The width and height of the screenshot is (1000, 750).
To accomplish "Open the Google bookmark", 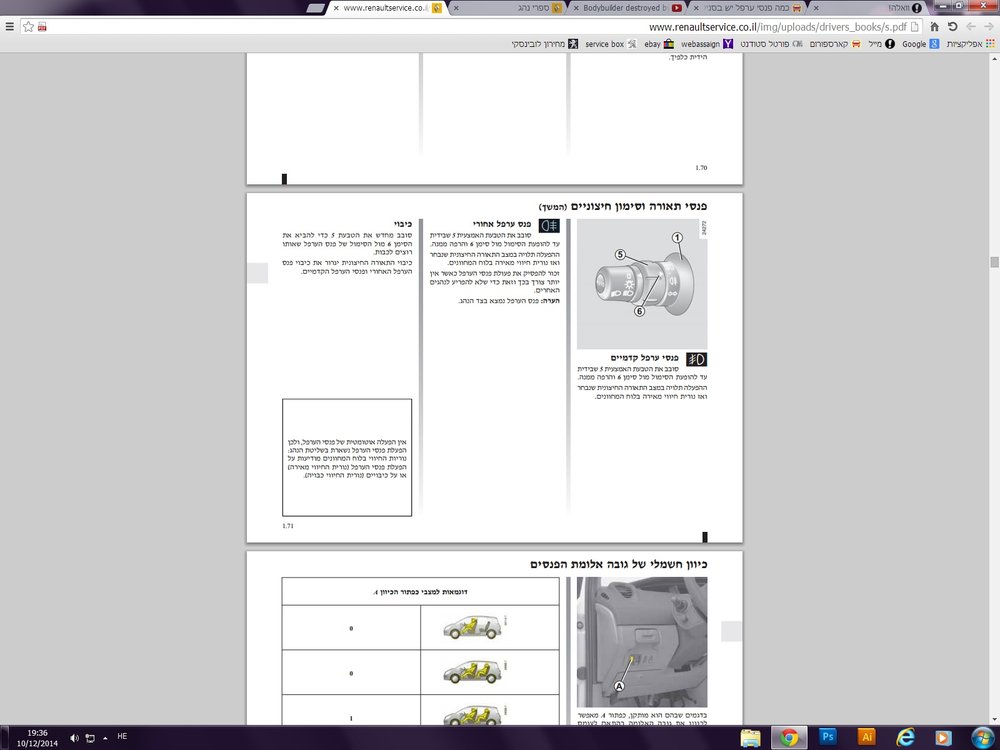I will (920, 44).
